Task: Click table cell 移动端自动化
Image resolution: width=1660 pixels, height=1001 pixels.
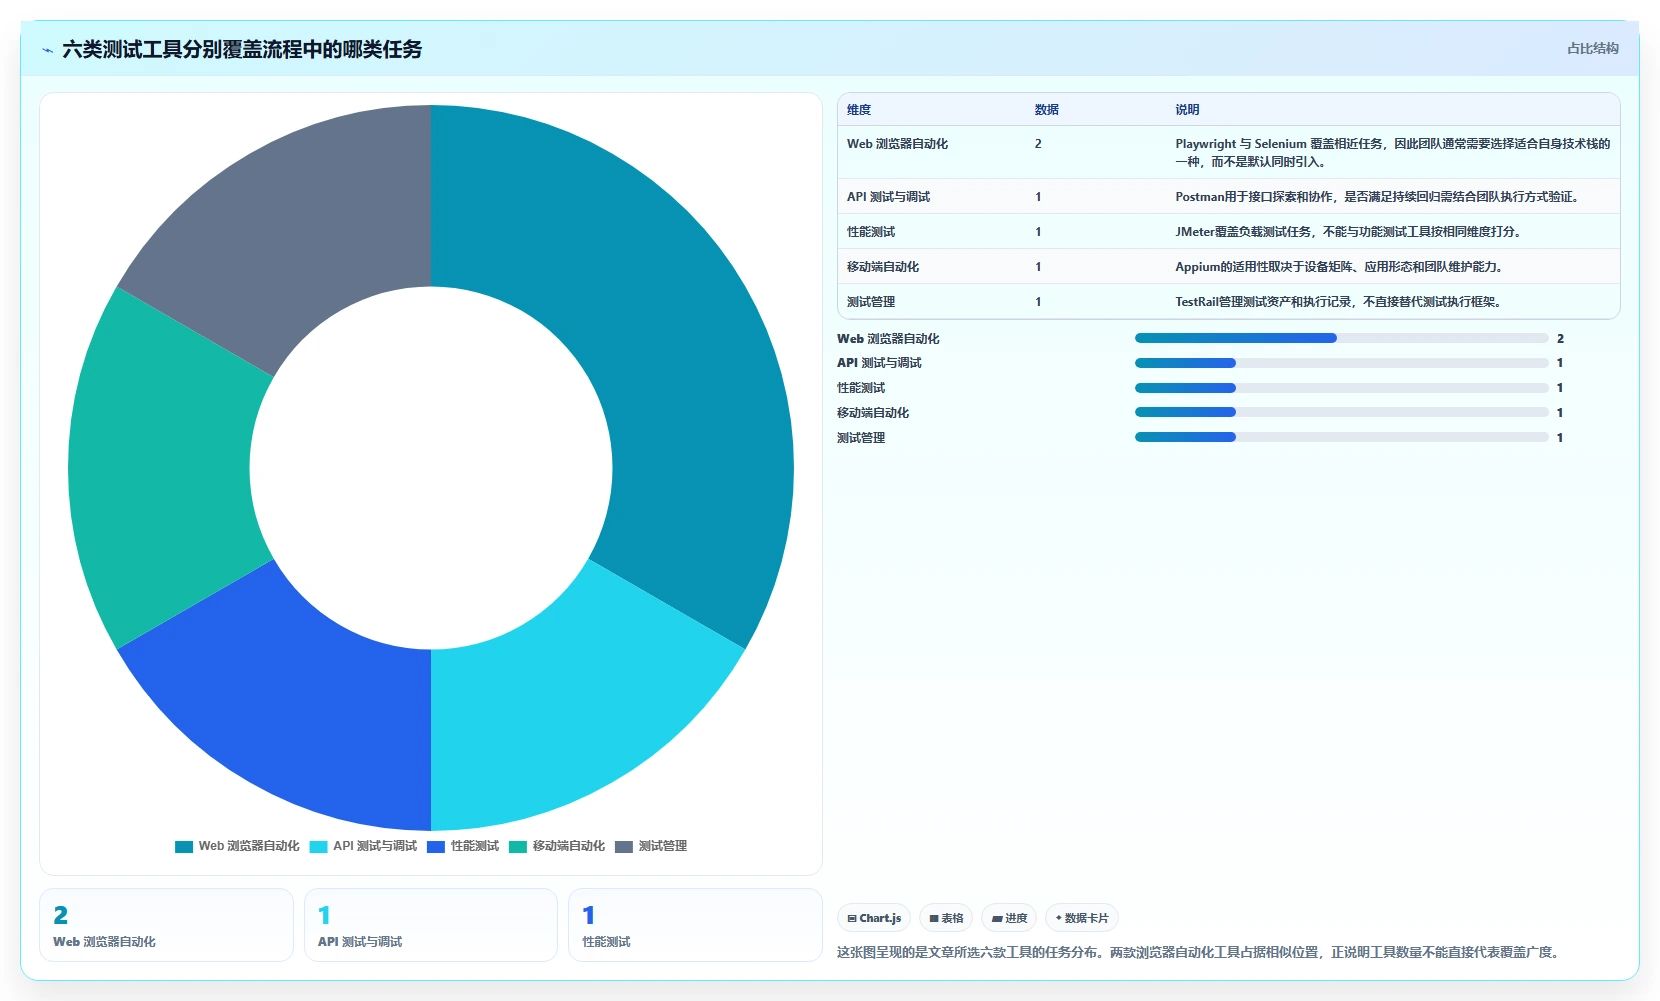Action: pos(883,267)
